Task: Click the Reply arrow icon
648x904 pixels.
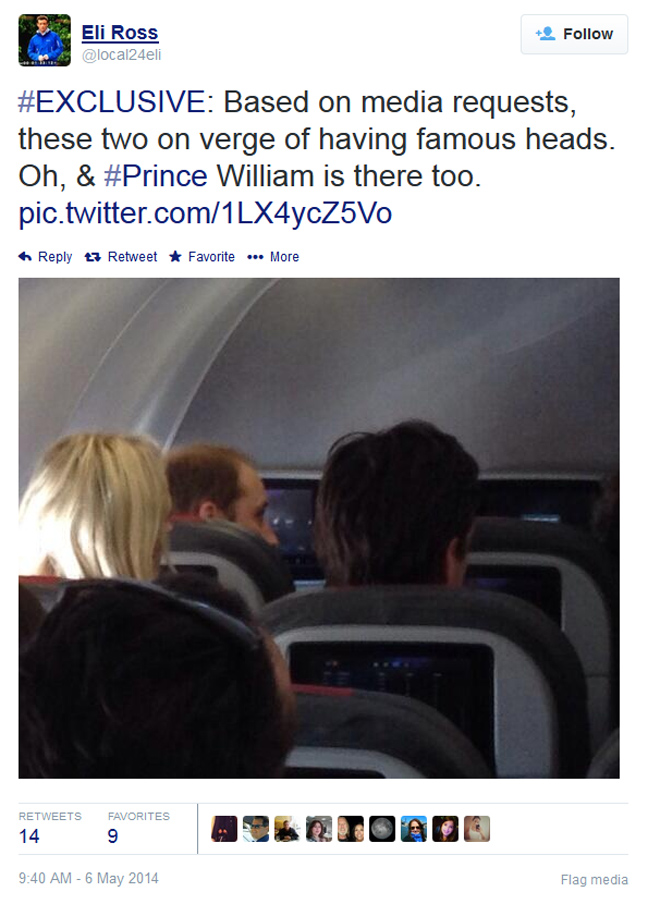Action: 25,257
